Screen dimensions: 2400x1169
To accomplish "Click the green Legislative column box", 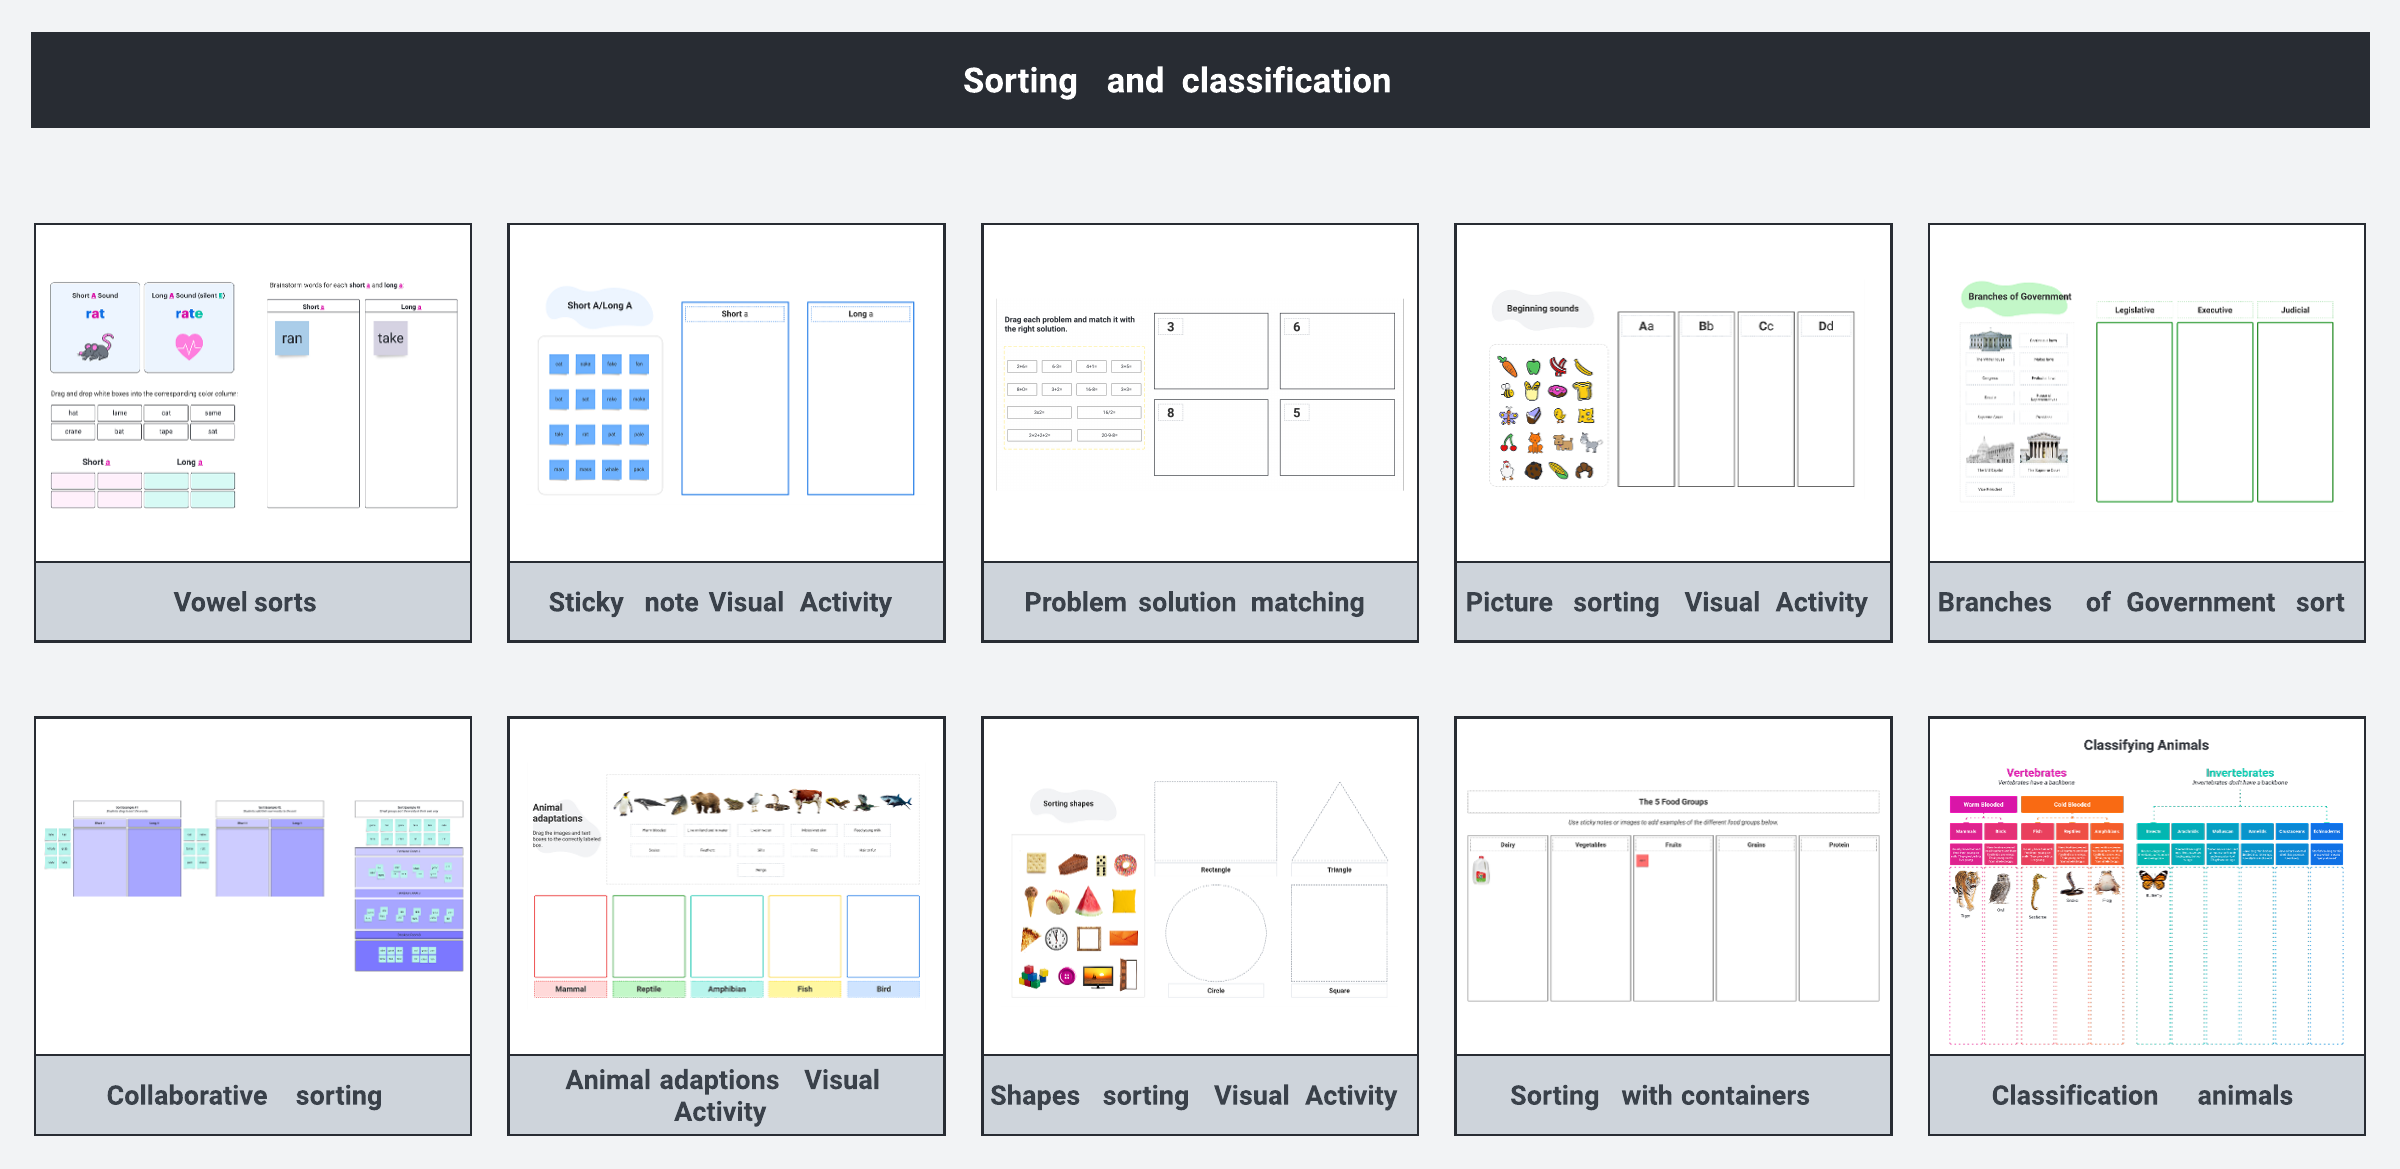I will (x=2134, y=411).
